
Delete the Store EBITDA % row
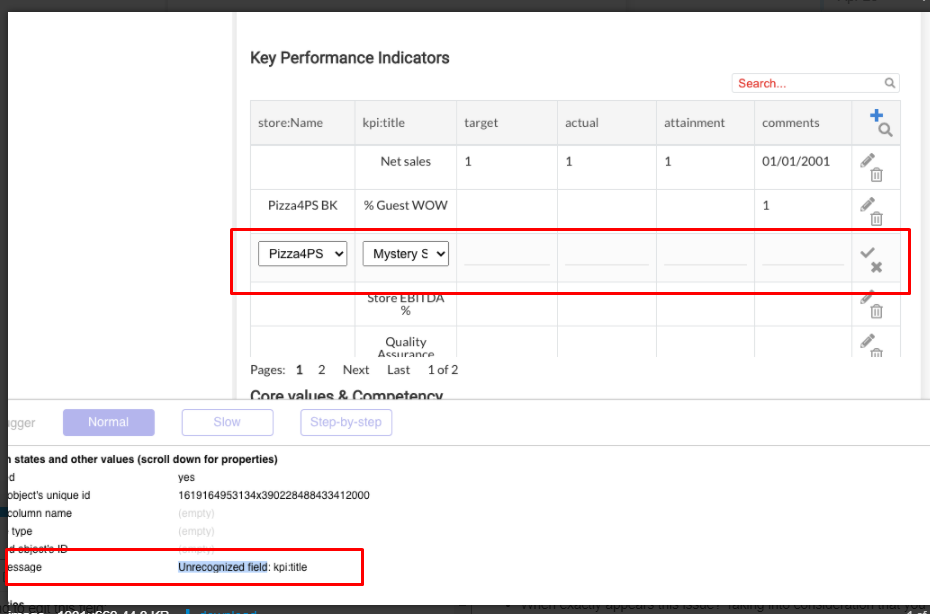click(877, 311)
